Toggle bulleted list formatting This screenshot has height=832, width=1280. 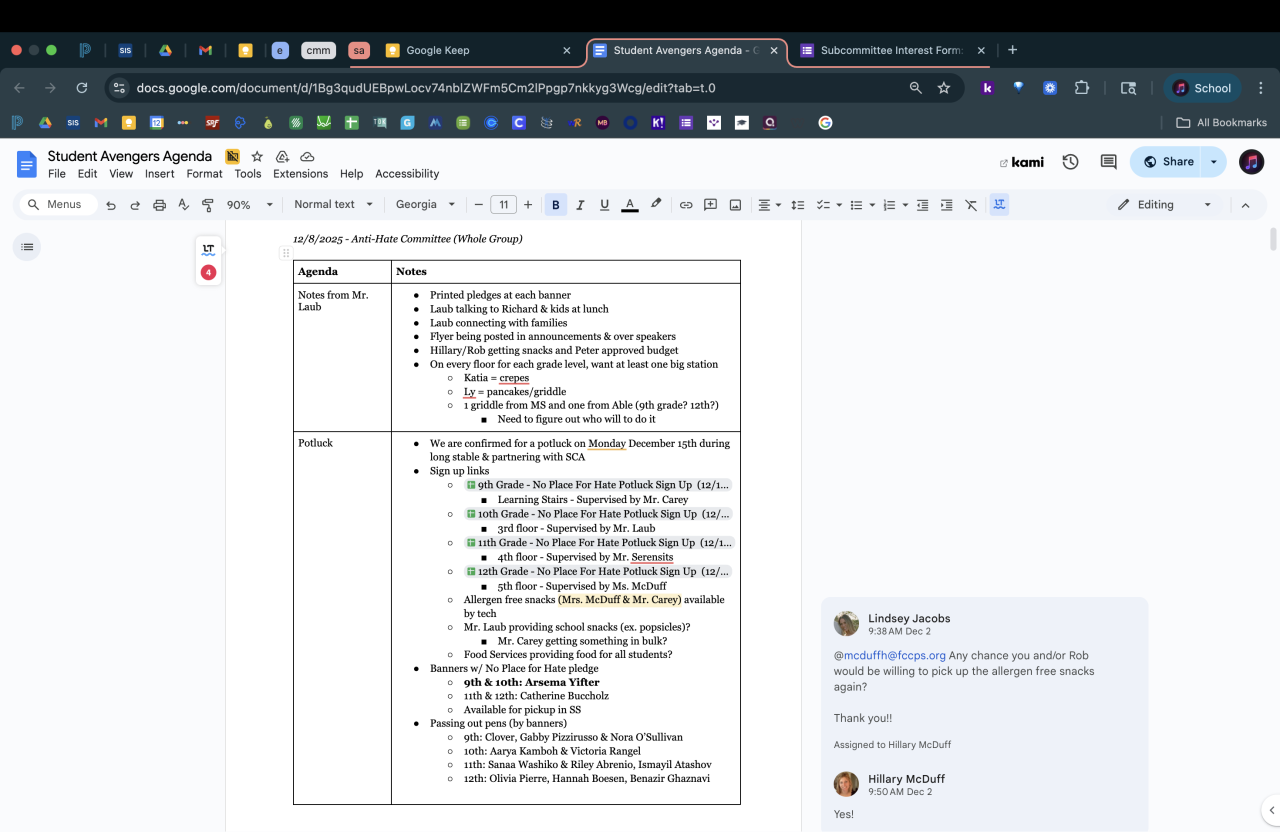click(x=856, y=205)
